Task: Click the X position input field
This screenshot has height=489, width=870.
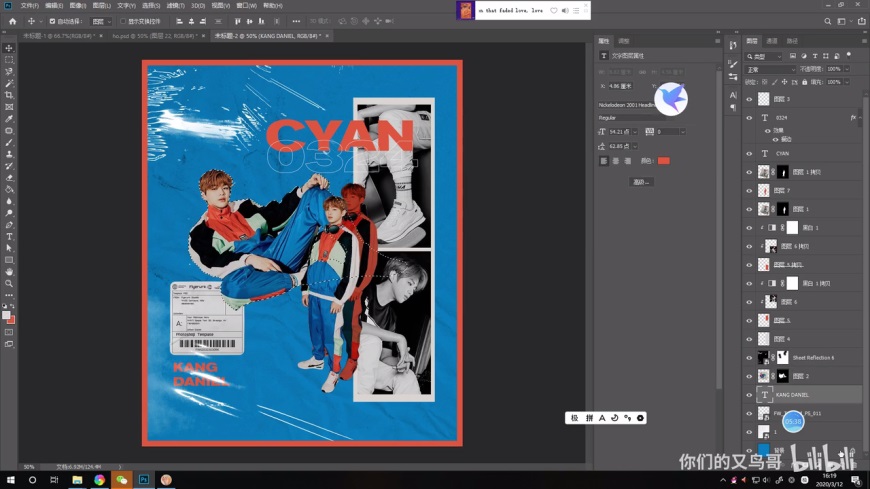Action: [621, 86]
